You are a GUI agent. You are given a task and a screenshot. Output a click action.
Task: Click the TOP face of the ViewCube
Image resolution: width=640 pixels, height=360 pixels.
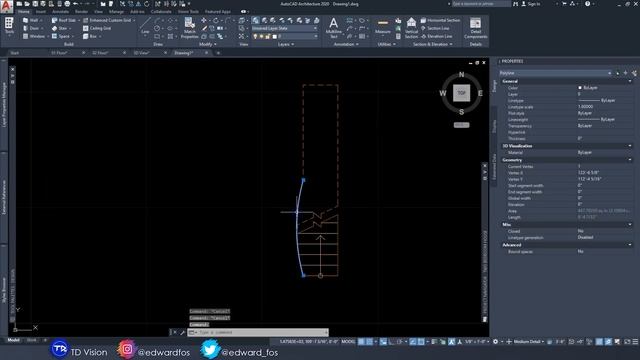[461, 93]
